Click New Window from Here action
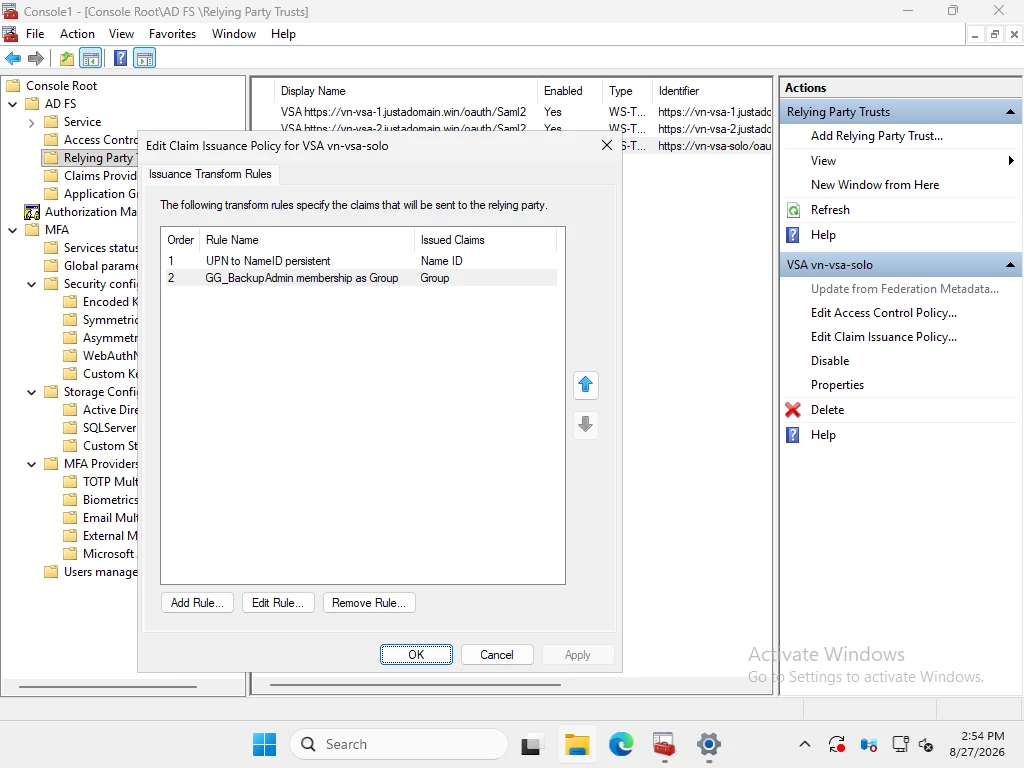Image resolution: width=1024 pixels, height=768 pixels. pyautogui.click(x=875, y=185)
